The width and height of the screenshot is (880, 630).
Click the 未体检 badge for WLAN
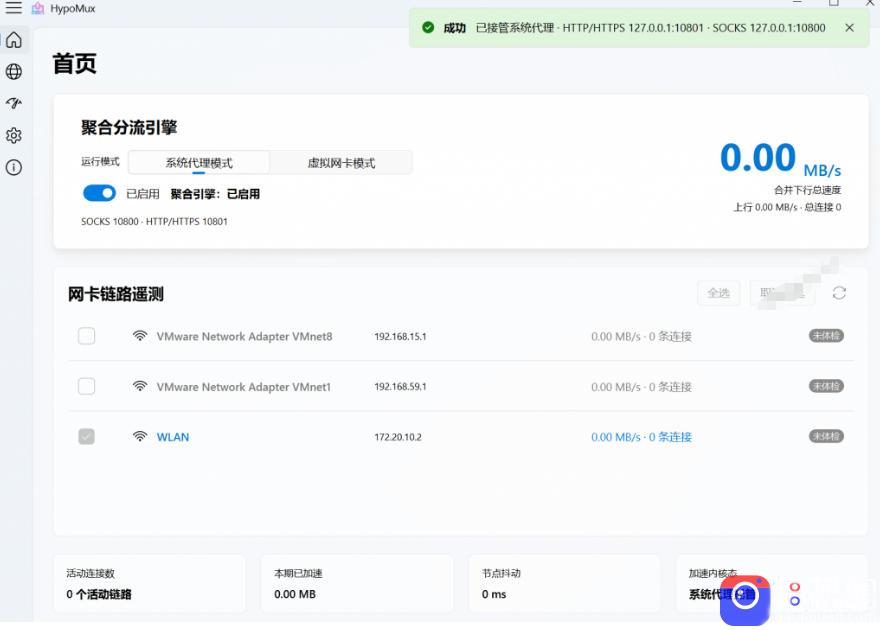click(x=826, y=436)
